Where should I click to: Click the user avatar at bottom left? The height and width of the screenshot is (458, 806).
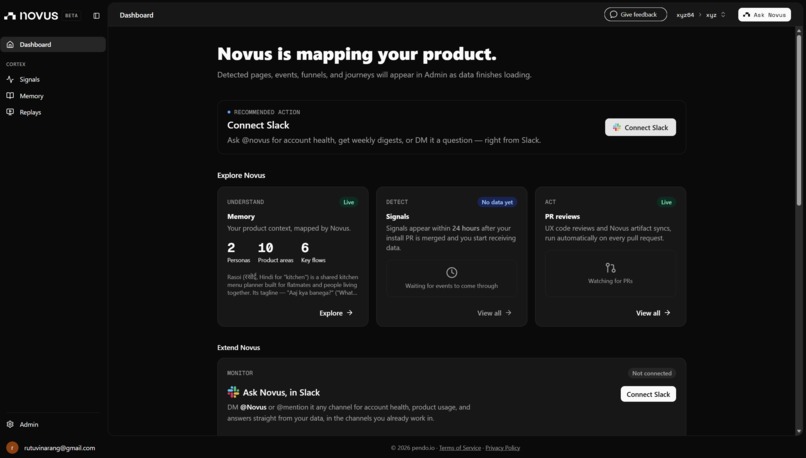(x=12, y=448)
